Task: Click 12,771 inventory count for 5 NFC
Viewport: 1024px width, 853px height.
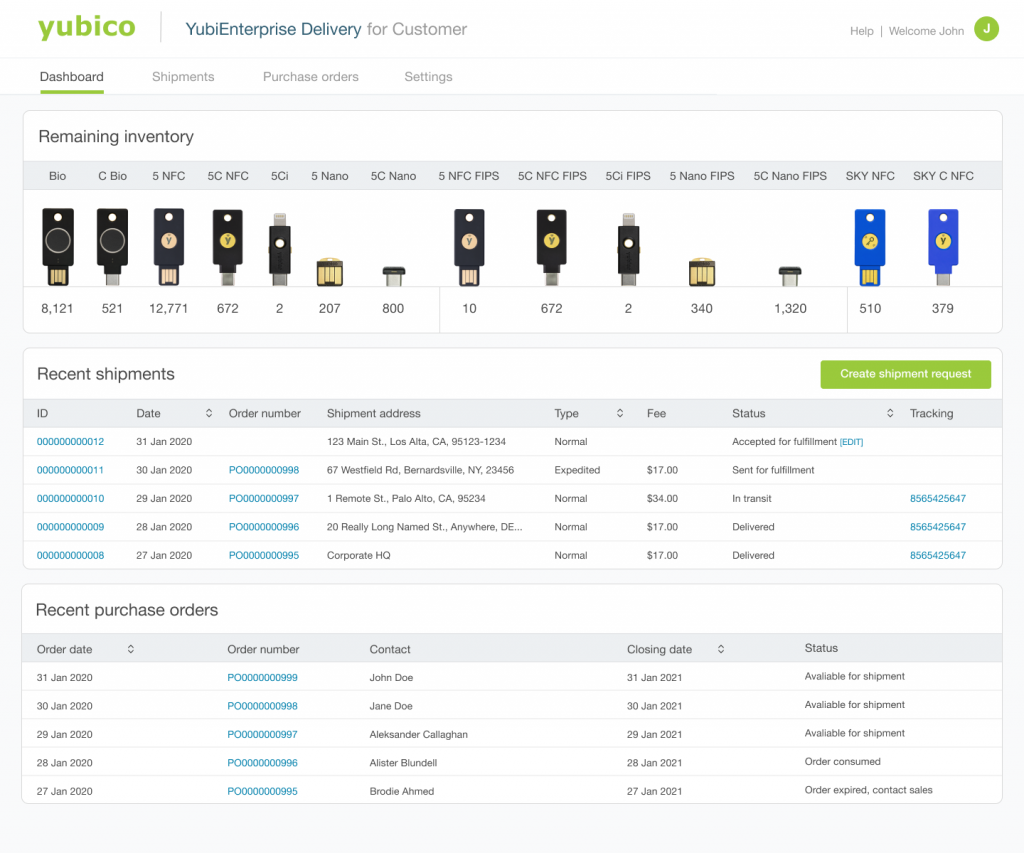Action: point(168,308)
